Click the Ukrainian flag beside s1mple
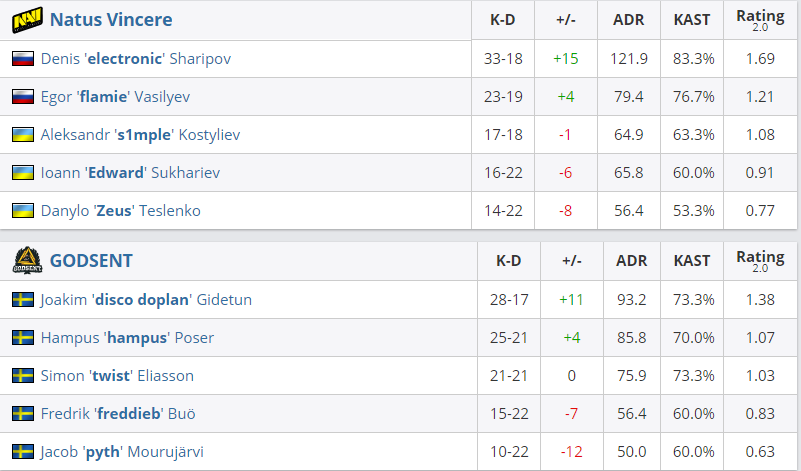 tap(22, 135)
